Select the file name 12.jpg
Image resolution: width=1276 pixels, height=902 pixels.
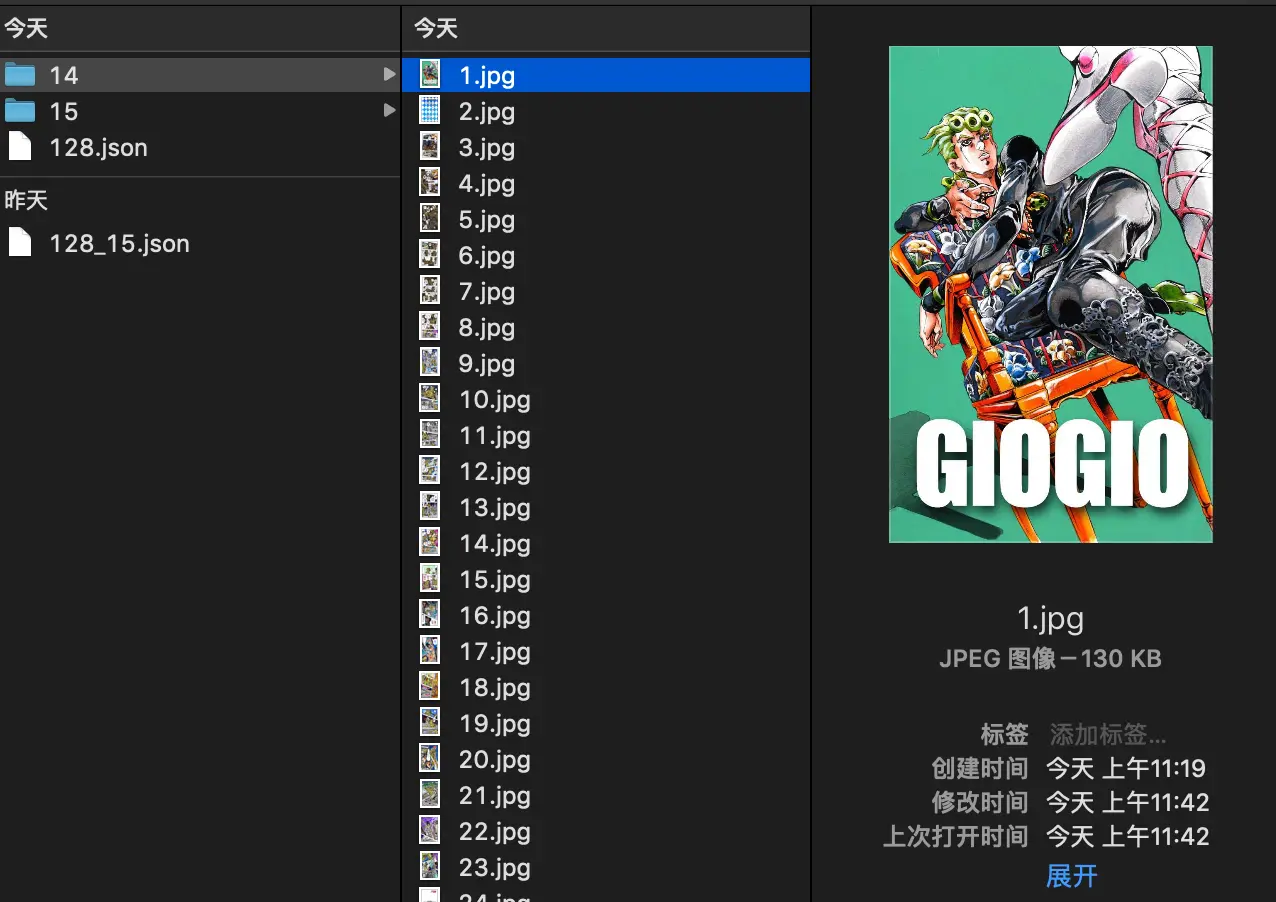tap(495, 471)
